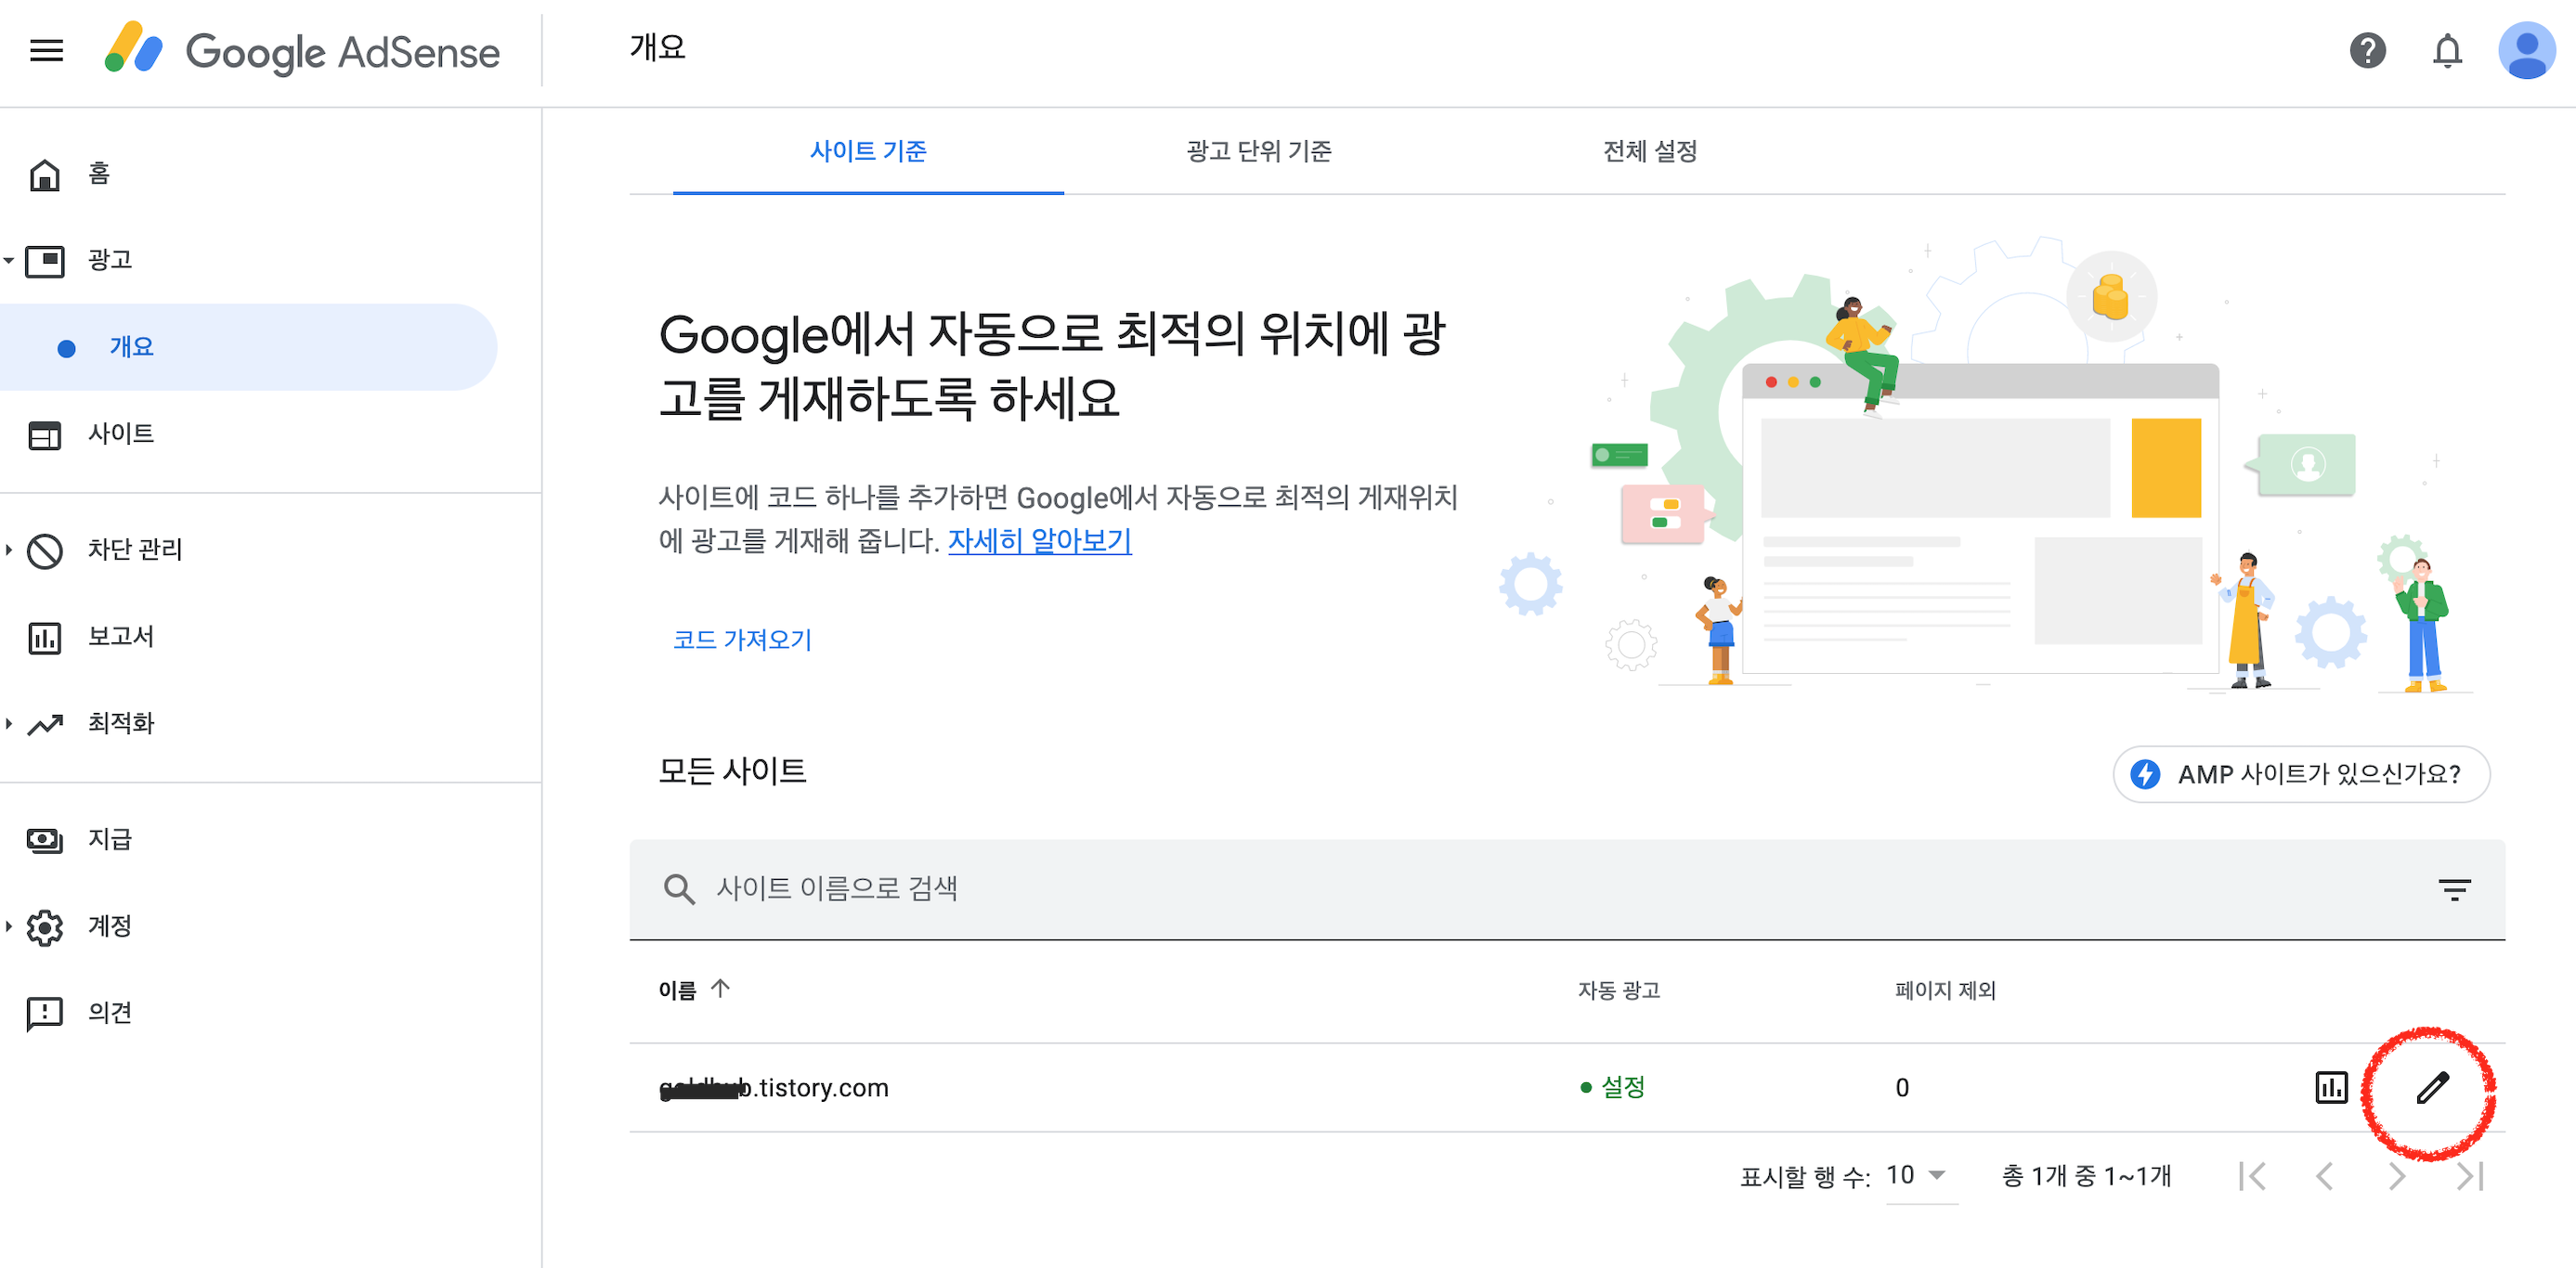Click the 총 1개 중 1~1개 text
The height and width of the screenshot is (1268, 2576).
[2086, 1176]
